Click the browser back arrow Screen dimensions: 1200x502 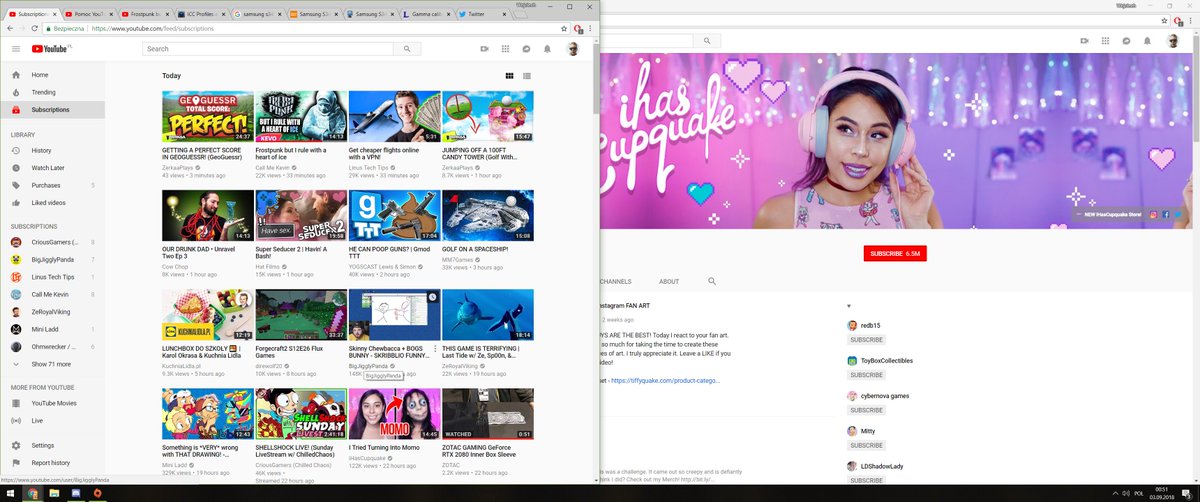(9, 29)
